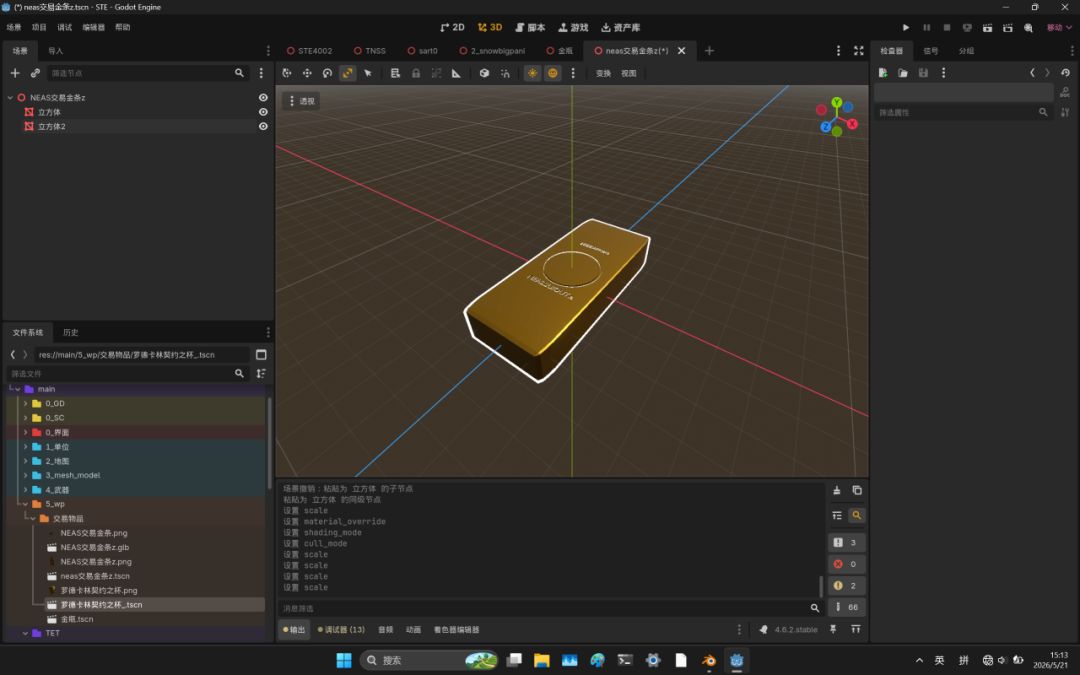
Task: Collapse duplicate messages icon in output panel
Action: 837,515
